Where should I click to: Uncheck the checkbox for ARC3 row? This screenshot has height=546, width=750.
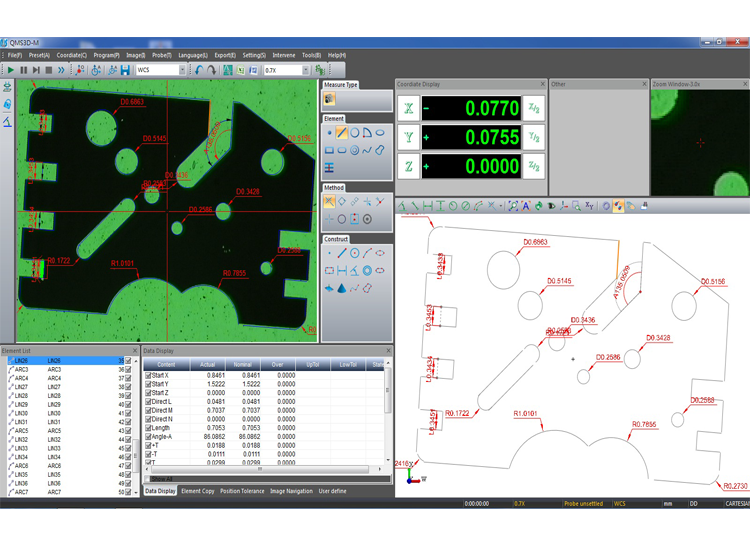tap(128, 370)
